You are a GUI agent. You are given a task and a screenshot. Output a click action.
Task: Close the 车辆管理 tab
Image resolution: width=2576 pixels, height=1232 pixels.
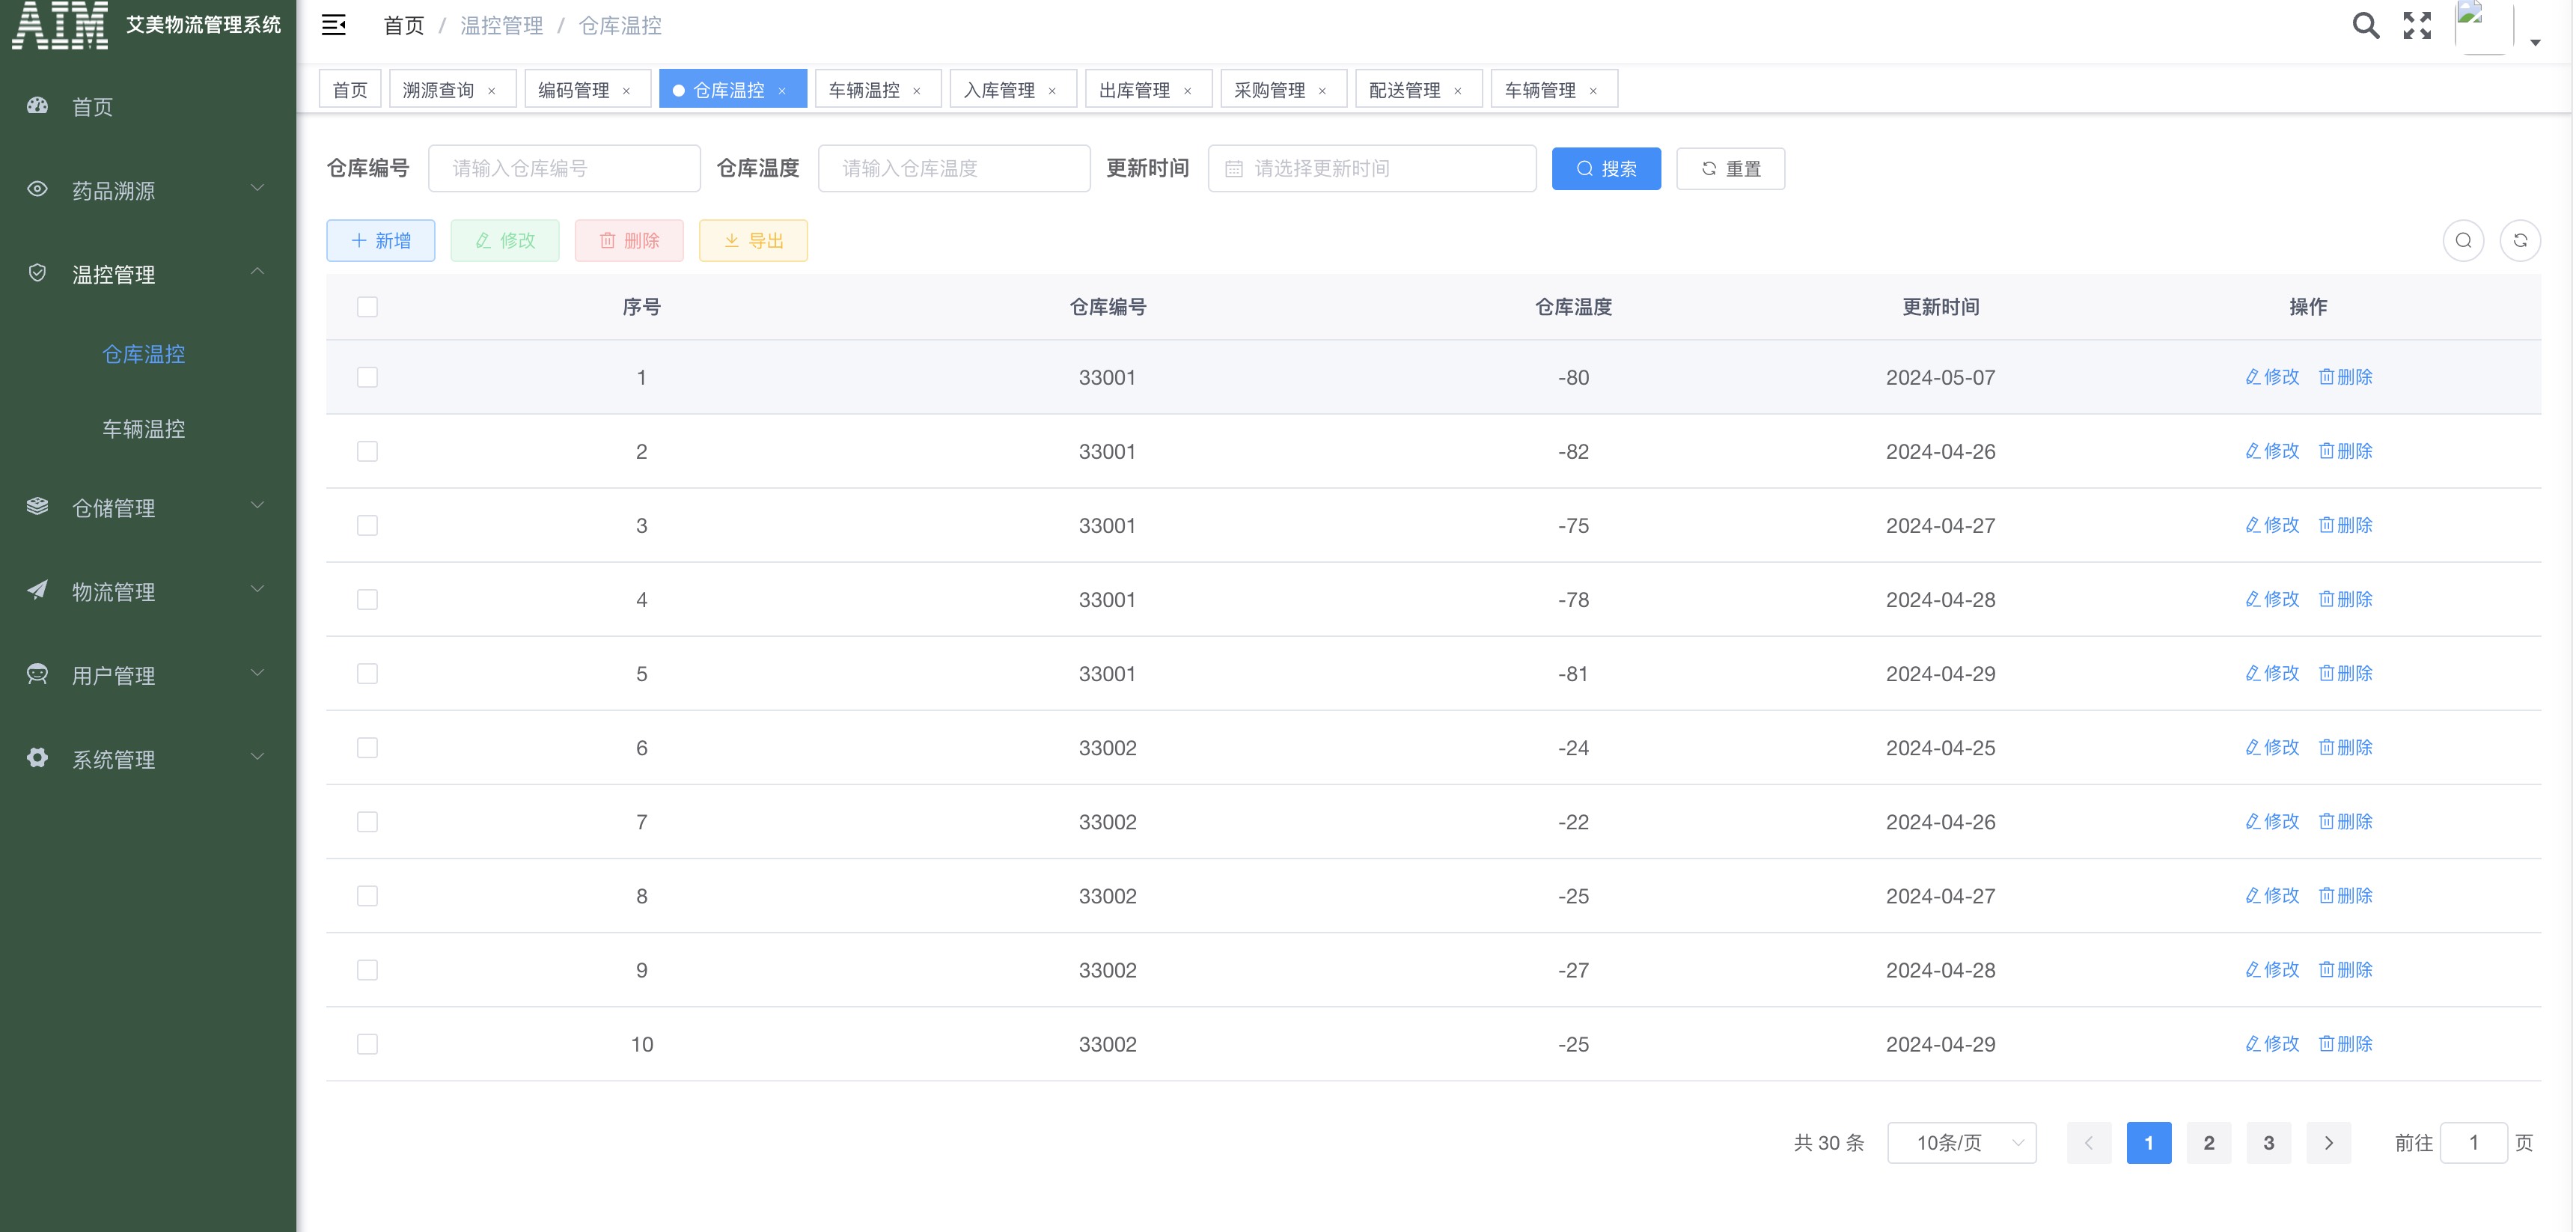1593,91
